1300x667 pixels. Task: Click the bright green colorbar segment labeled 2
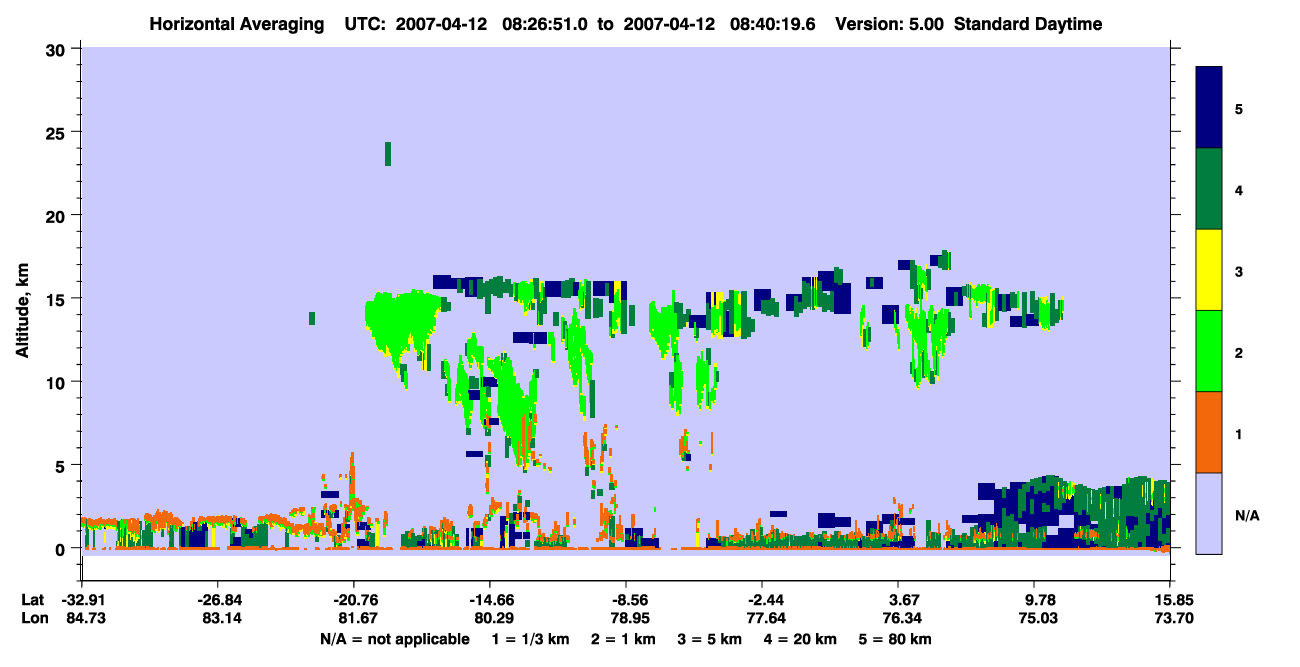coord(1209,351)
